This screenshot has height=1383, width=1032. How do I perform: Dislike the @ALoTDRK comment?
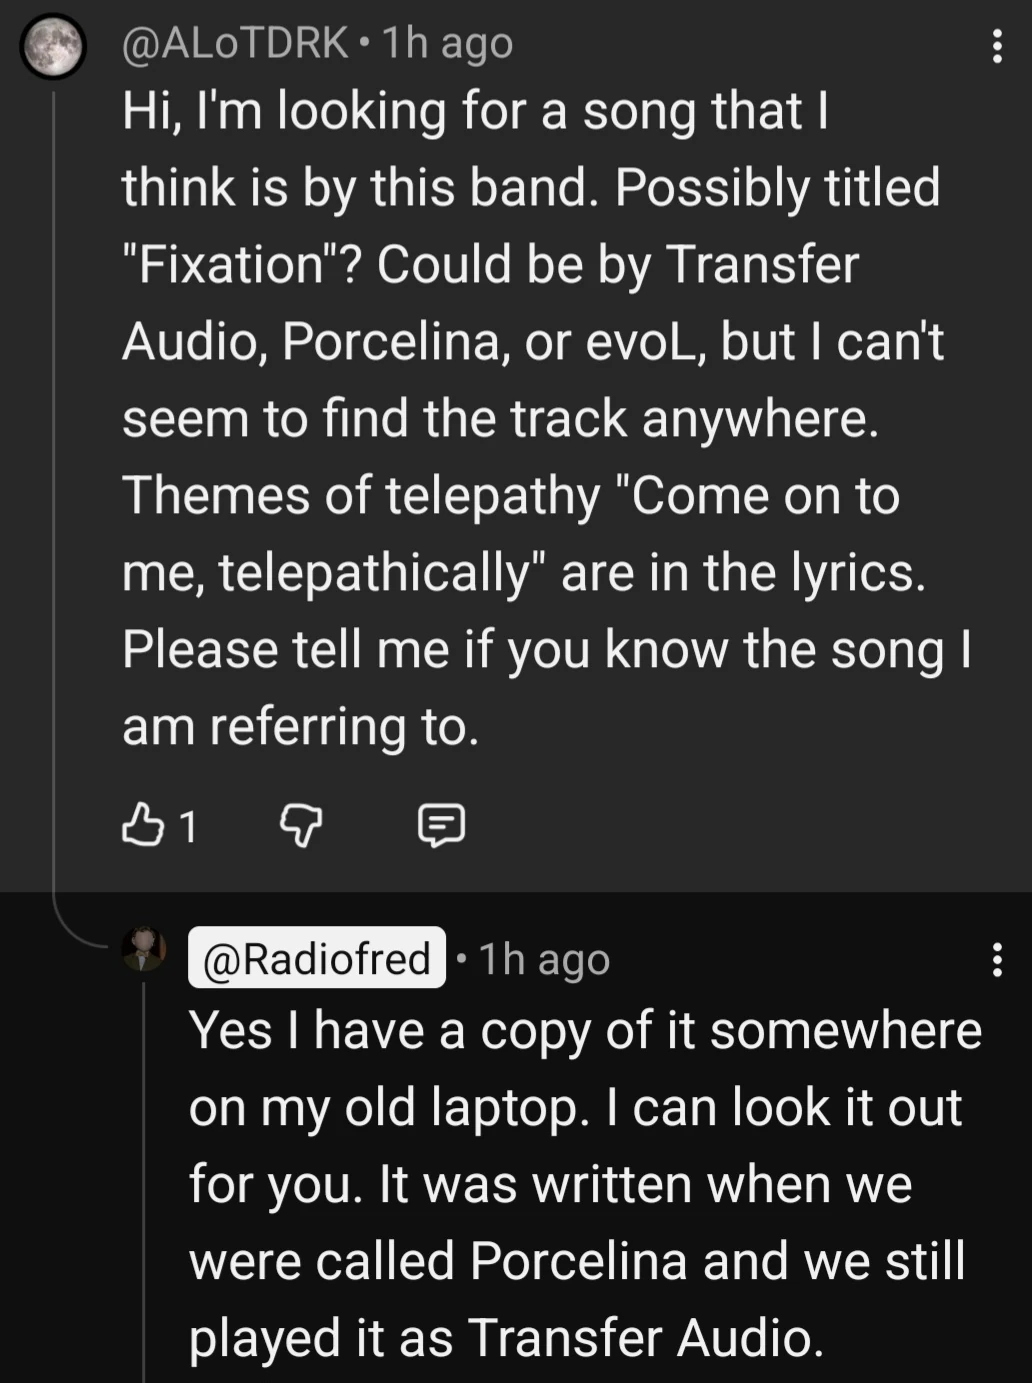pyautogui.click(x=300, y=825)
